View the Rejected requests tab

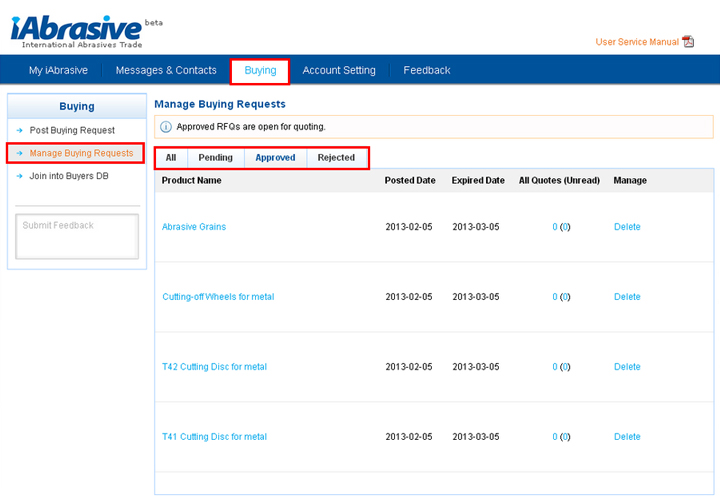(x=336, y=157)
